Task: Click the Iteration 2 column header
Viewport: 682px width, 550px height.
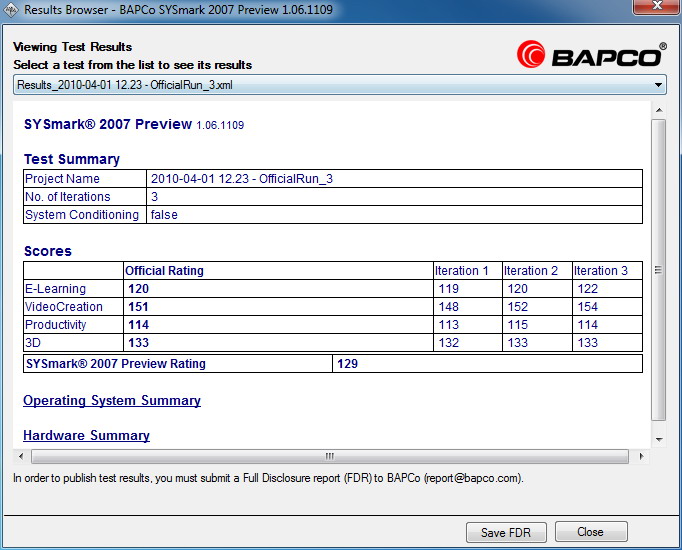Action: pos(531,271)
